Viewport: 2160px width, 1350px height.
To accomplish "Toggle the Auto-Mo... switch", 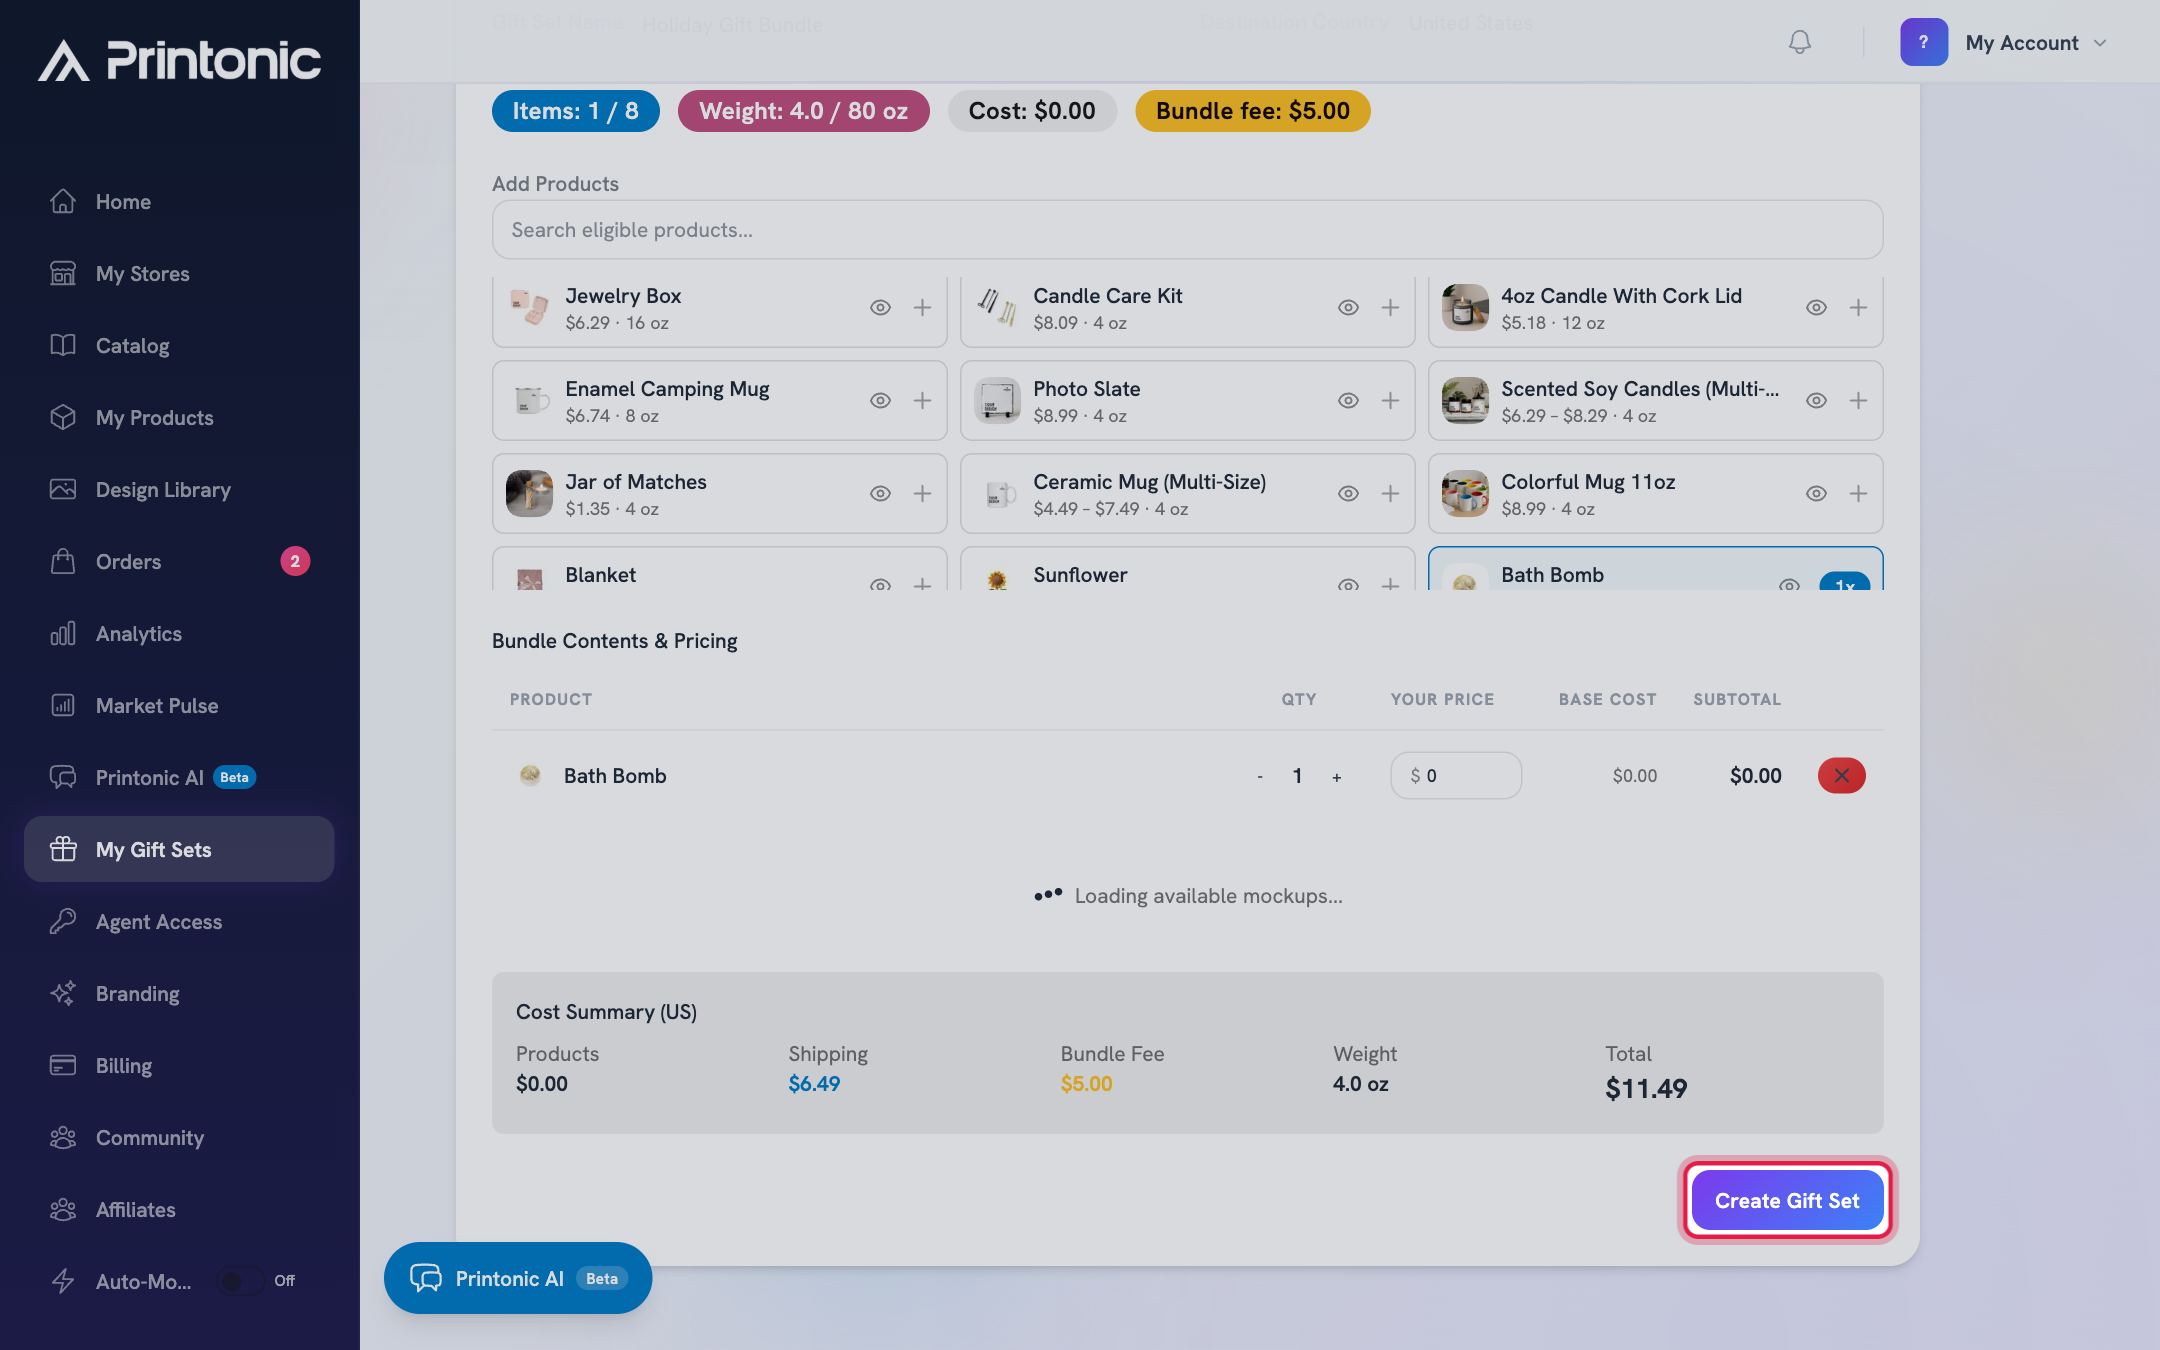I will click(x=241, y=1281).
